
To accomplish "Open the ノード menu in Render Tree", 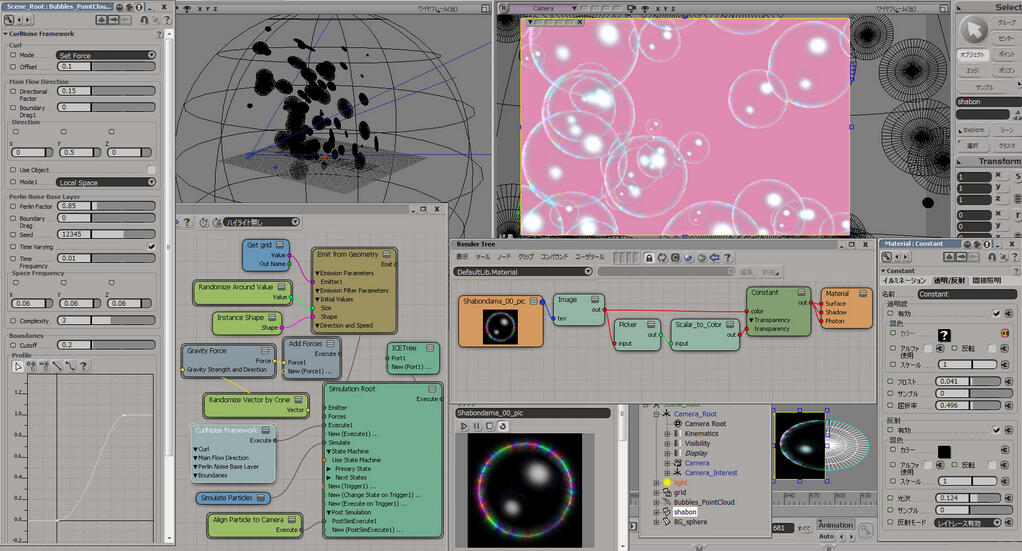I will point(504,257).
